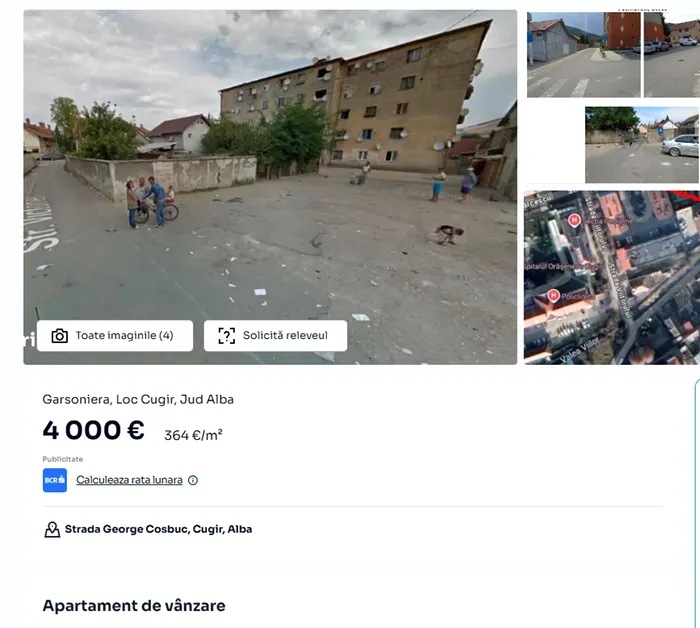
Task: Open the Calculeaza rata lunara link
Action: coord(129,480)
